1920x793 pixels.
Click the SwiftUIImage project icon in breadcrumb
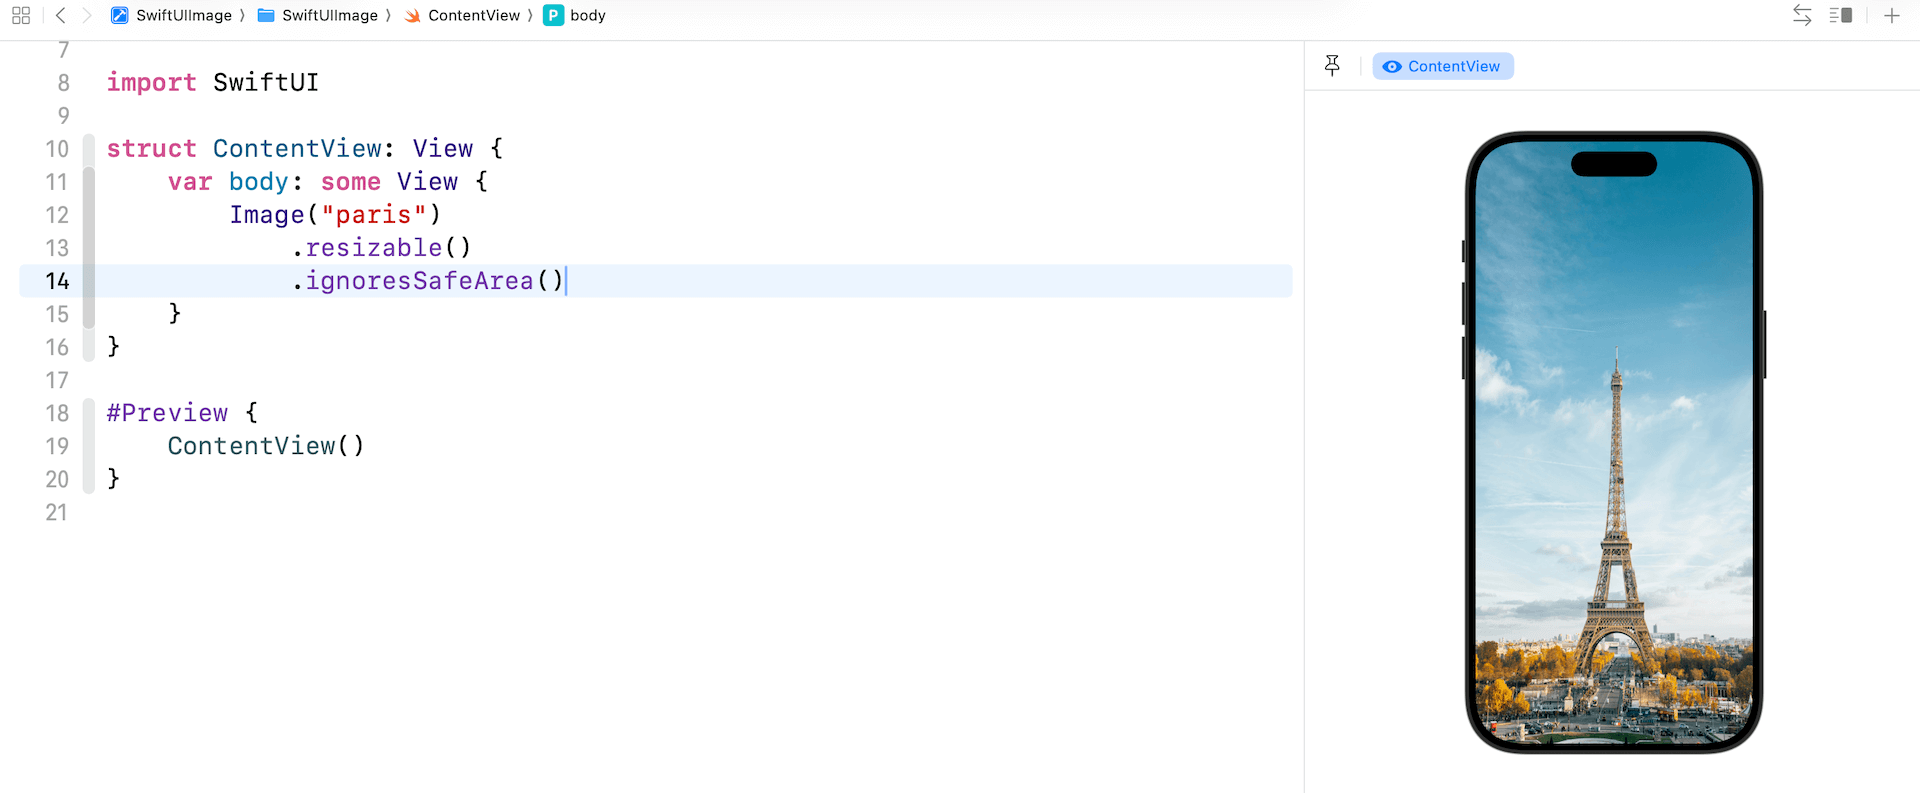[x=119, y=16]
